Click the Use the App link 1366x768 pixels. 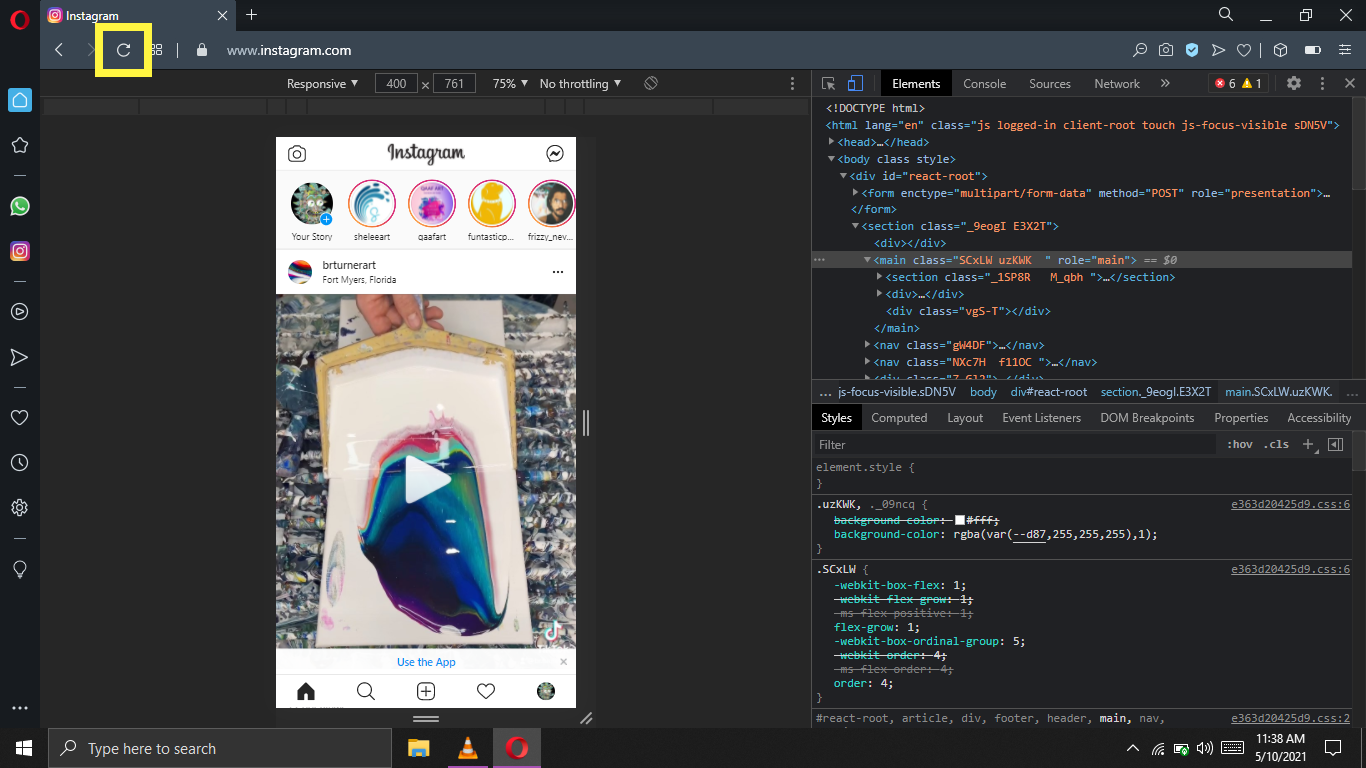[x=426, y=662]
